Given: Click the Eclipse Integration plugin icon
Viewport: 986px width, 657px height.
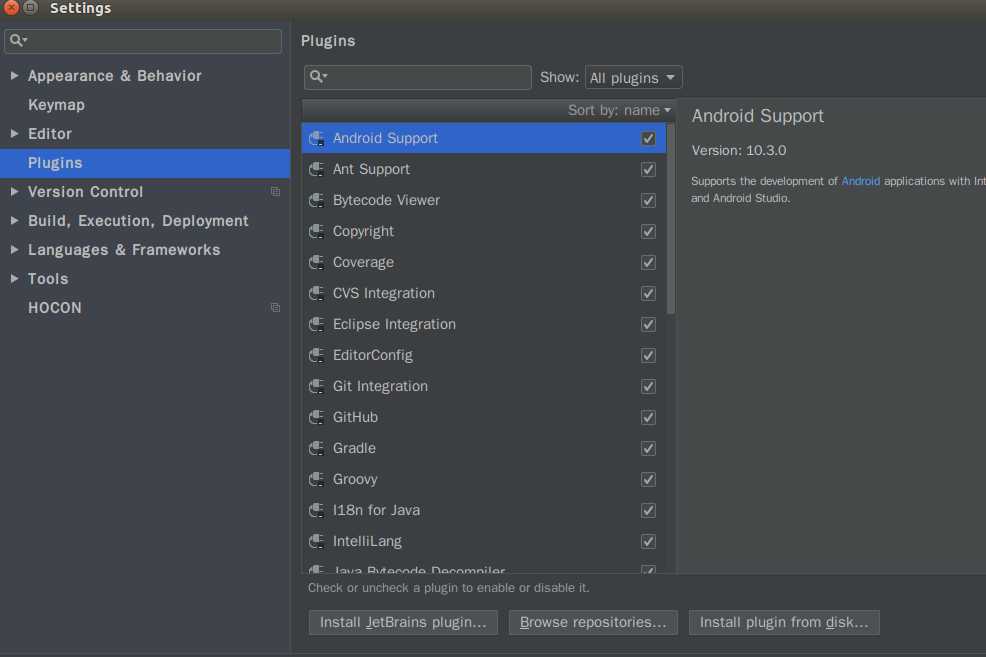Looking at the screenshot, I should point(317,324).
